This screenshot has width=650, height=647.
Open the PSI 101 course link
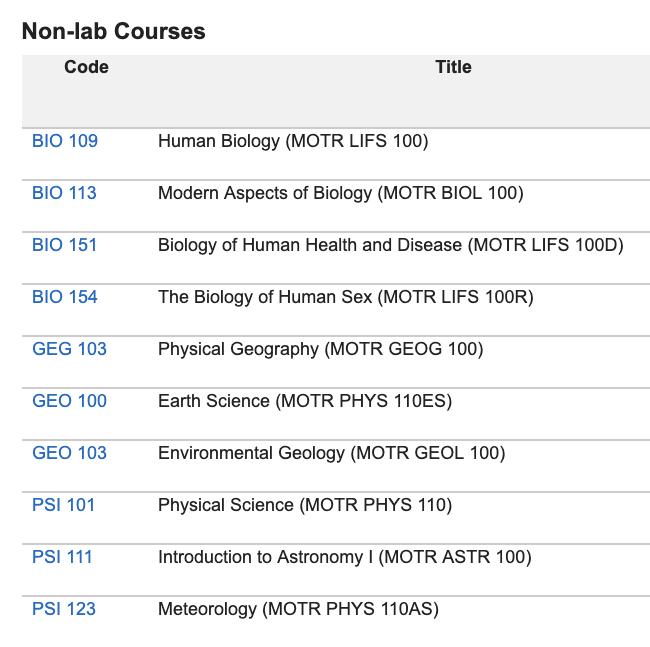(x=63, y=505)
